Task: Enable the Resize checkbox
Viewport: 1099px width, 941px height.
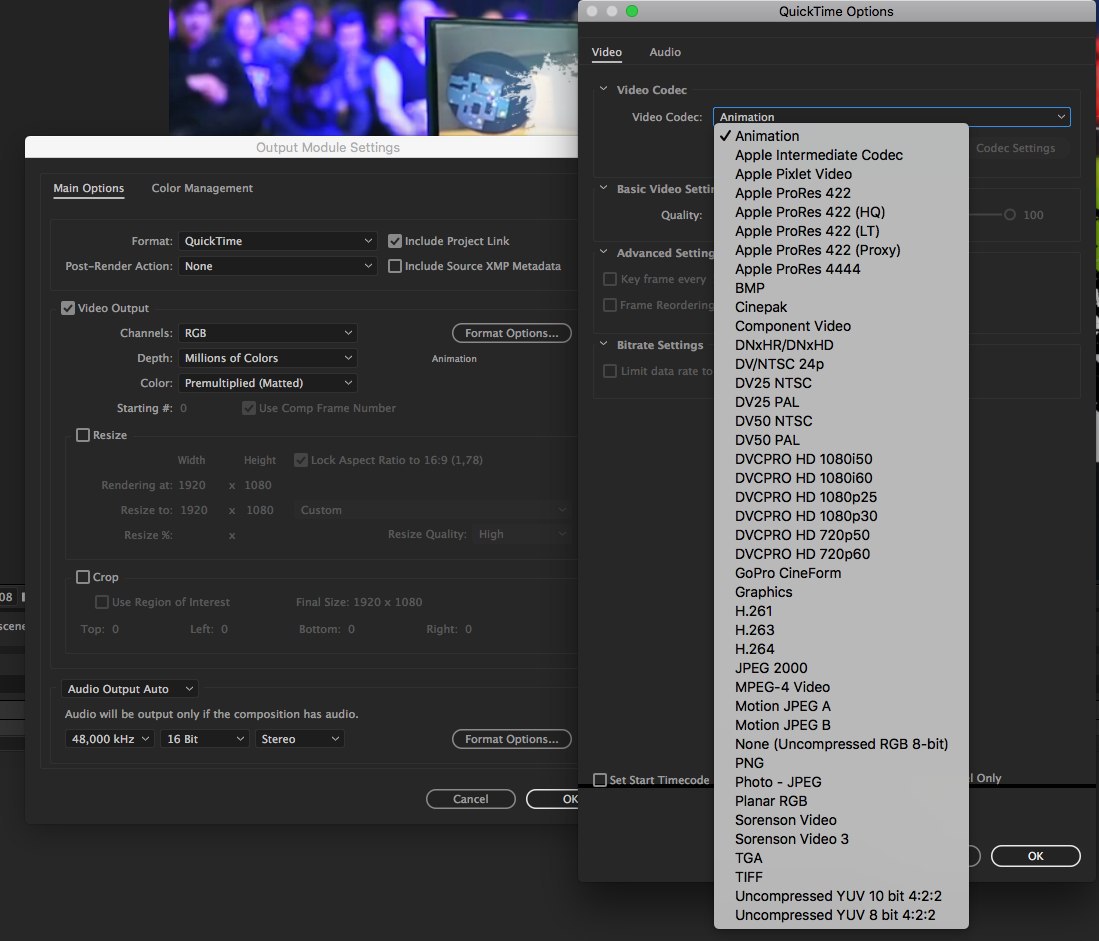Action: pos(83,435)
